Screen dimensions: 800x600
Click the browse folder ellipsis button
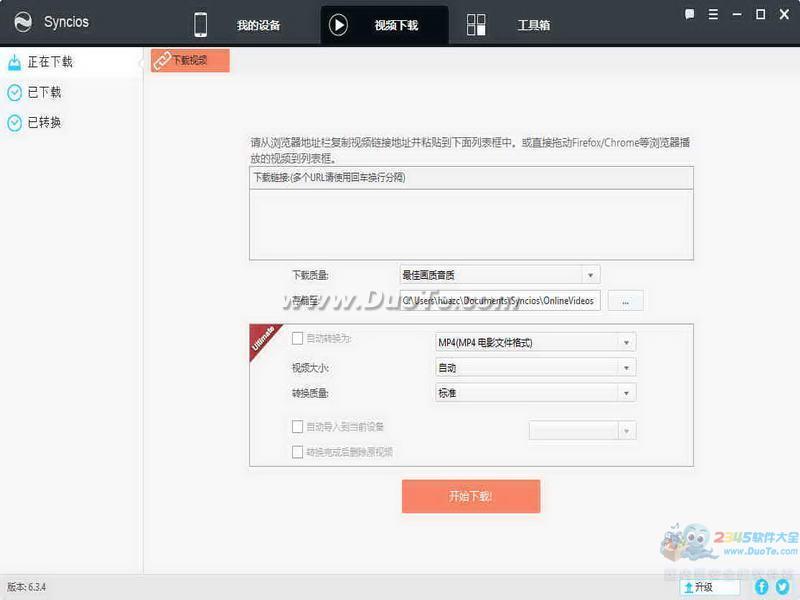[626, 301]
